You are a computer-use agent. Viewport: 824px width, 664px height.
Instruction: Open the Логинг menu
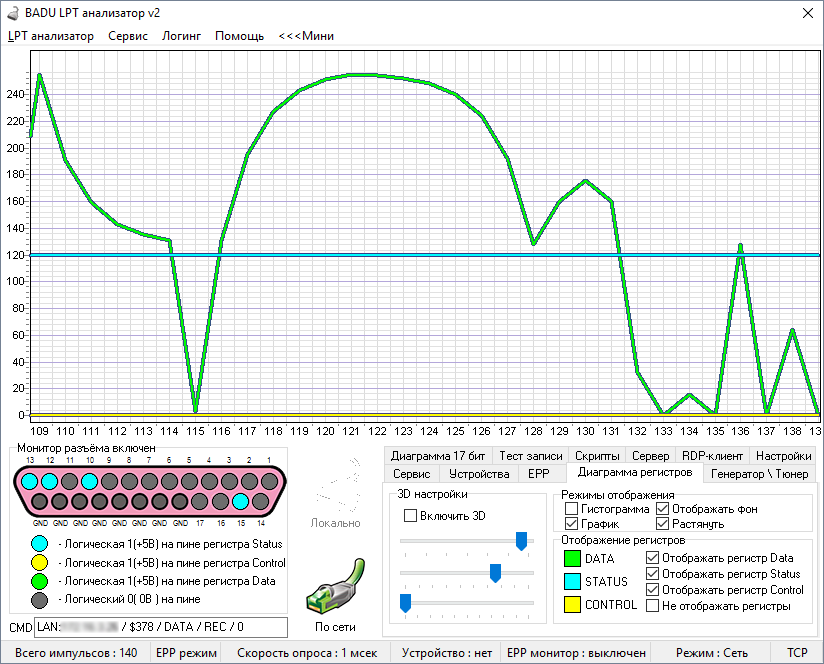(181, 36)
